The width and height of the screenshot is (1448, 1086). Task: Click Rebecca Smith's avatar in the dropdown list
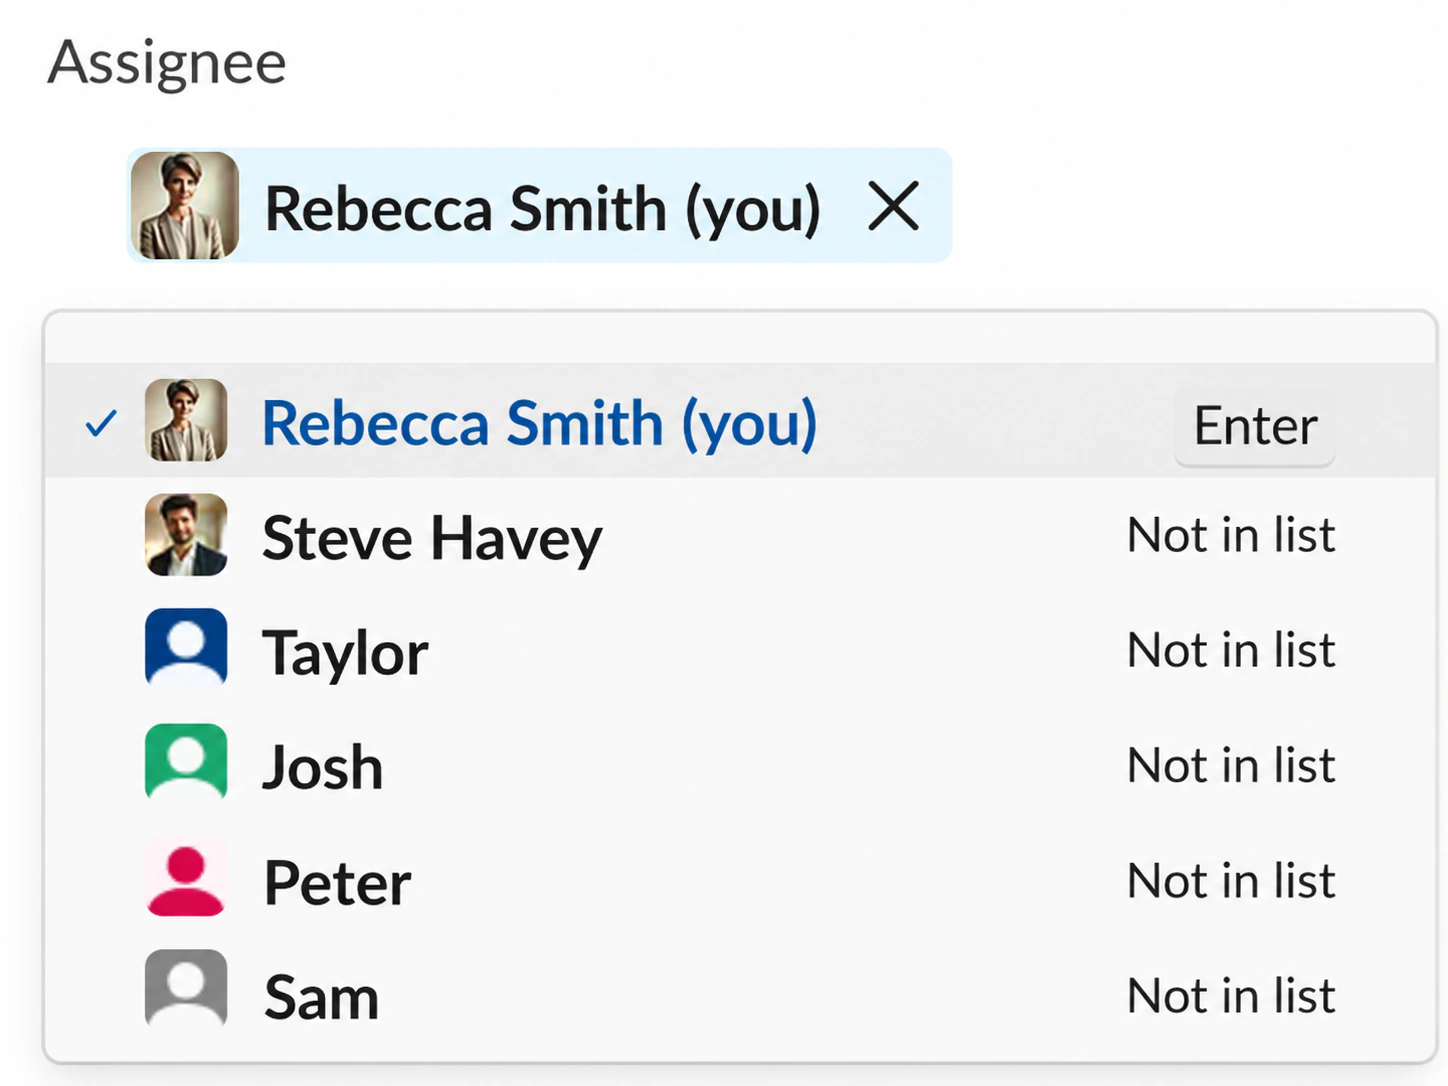(186, 420)
